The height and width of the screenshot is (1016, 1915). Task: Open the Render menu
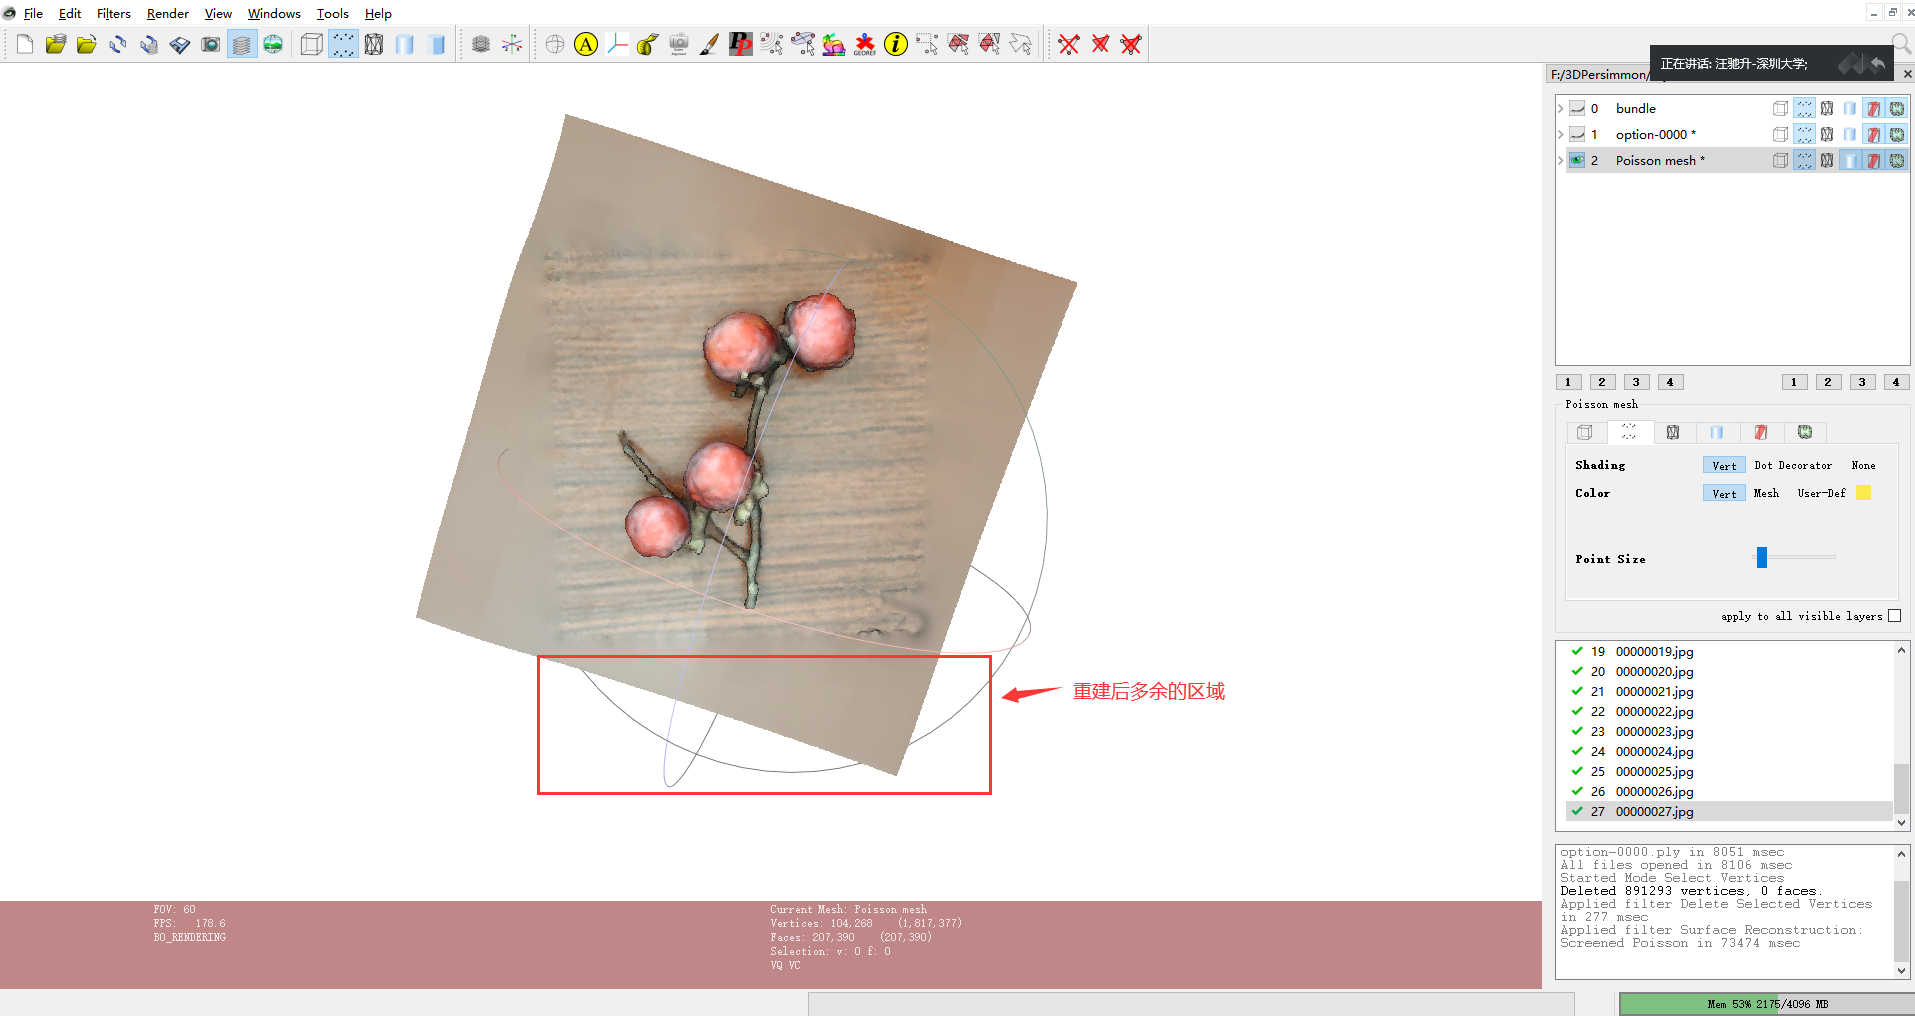(167, 13)
